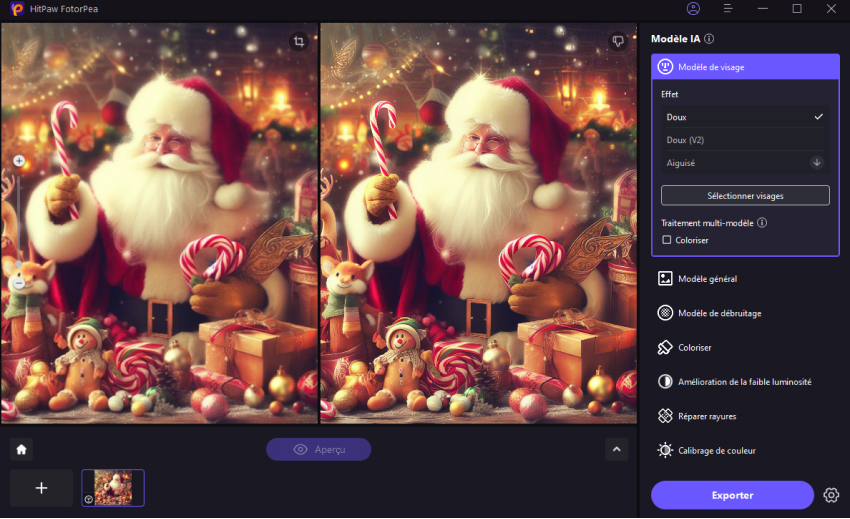Click info icon next to Modèle IA
The width and height of the screenshot is (850, 519).
(709, 39)
